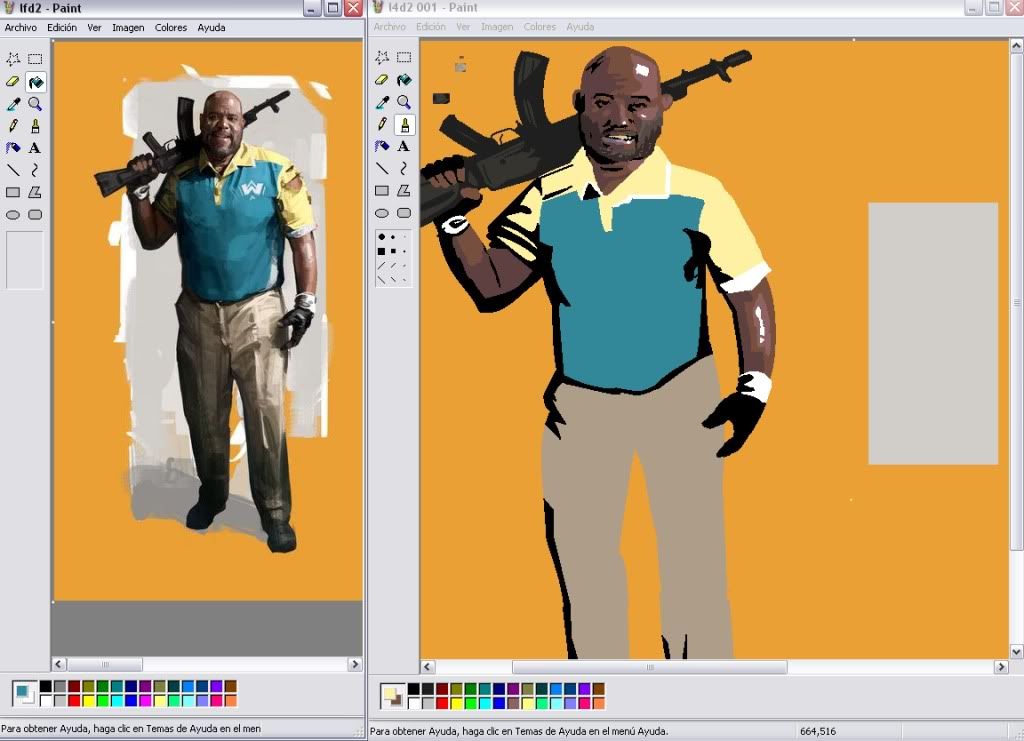Screen dimensions: 1024x741
Task: Select the eyedropper Pick Color tool in lfd2 window
Action: (x=12, y=104)
